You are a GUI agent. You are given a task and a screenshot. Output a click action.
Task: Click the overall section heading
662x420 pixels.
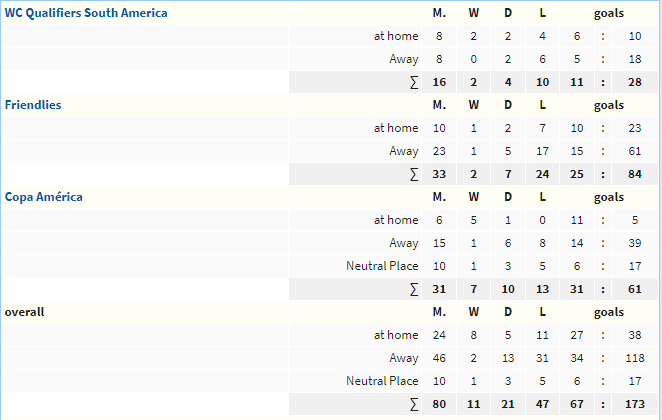point(24,312)
